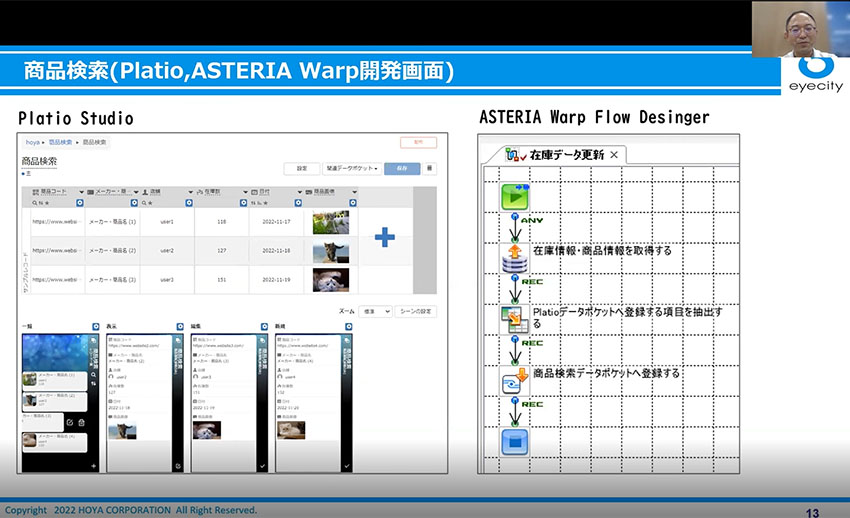Click the 商品検索データポケットへ登録する label
850x518 pixels.
coord(606,373)
